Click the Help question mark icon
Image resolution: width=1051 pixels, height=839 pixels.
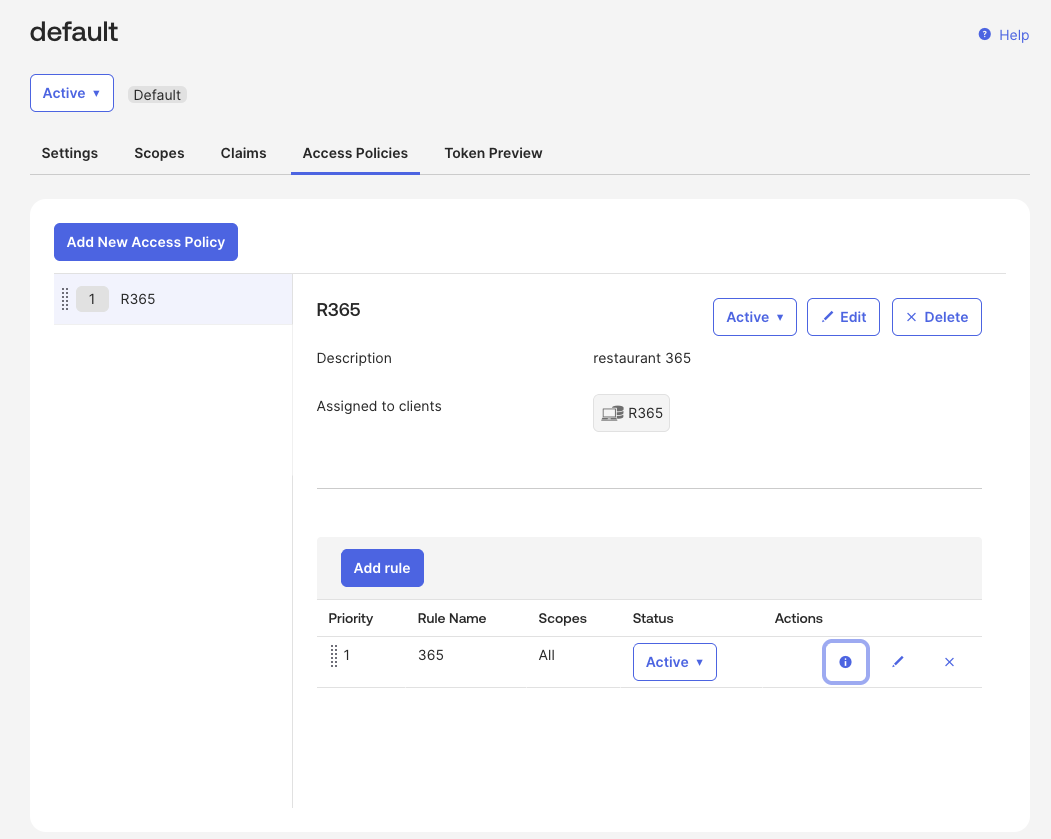coord(984,34)
